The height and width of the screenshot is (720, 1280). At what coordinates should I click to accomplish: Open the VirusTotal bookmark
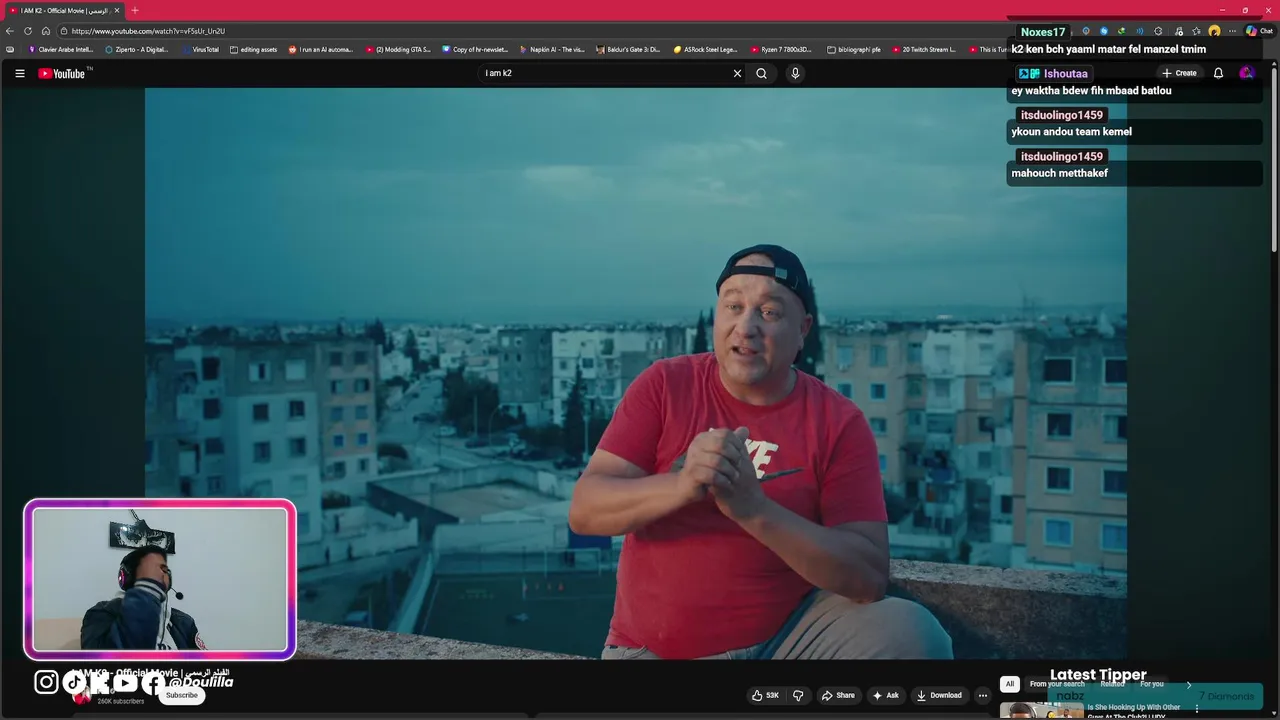[x=200, y=49]
